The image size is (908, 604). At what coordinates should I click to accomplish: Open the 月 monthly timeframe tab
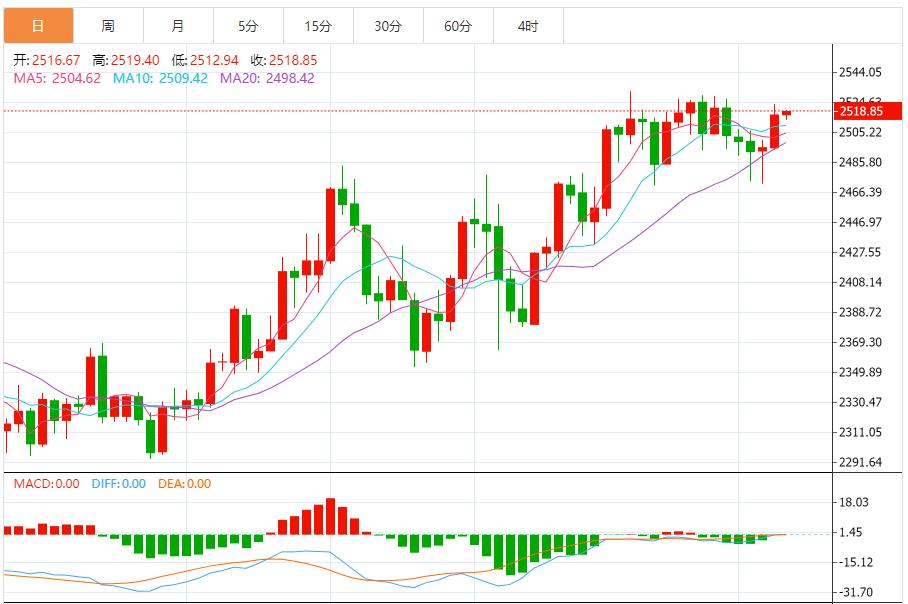[x=178, y=26]
